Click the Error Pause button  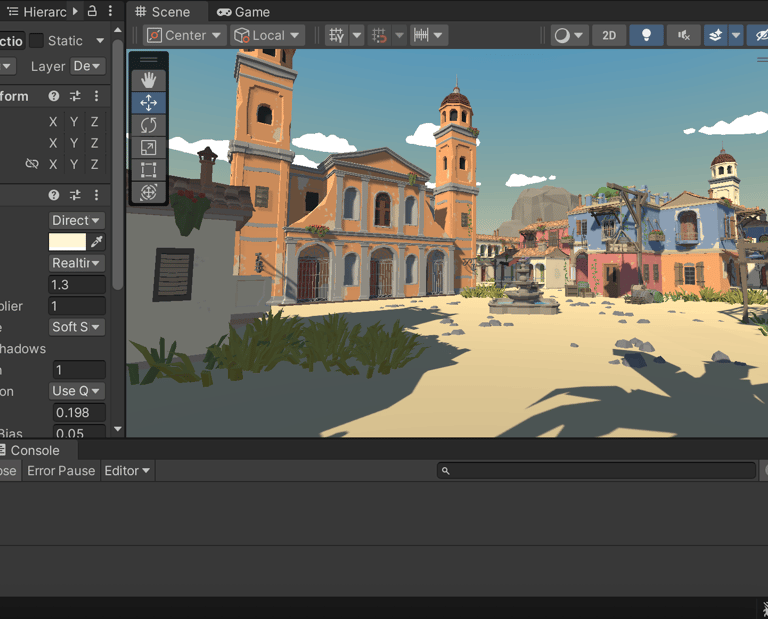[x=61, y=470]
